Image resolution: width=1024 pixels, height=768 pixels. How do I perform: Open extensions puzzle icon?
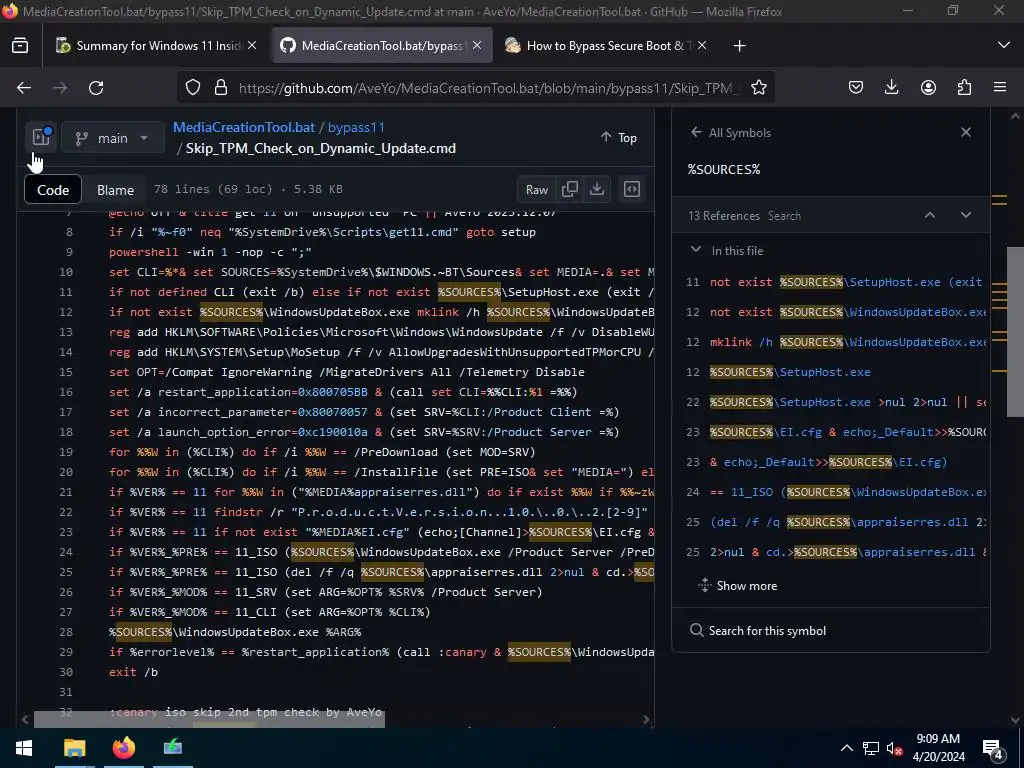coord(964,88)
